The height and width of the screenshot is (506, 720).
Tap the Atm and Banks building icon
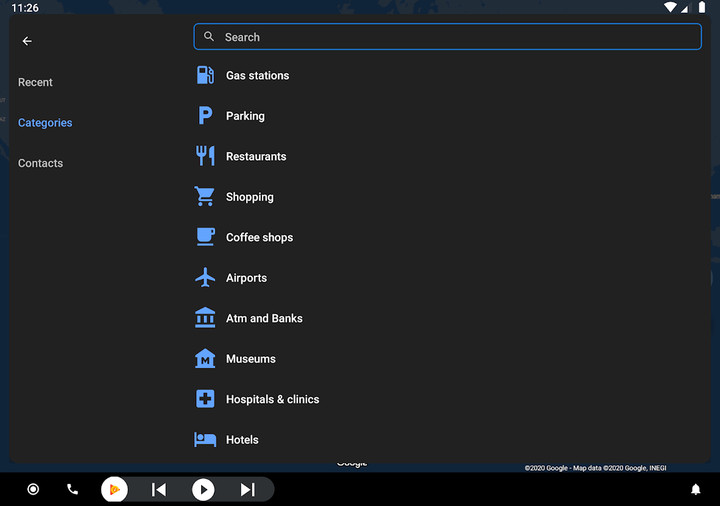[x=205, y=318]
